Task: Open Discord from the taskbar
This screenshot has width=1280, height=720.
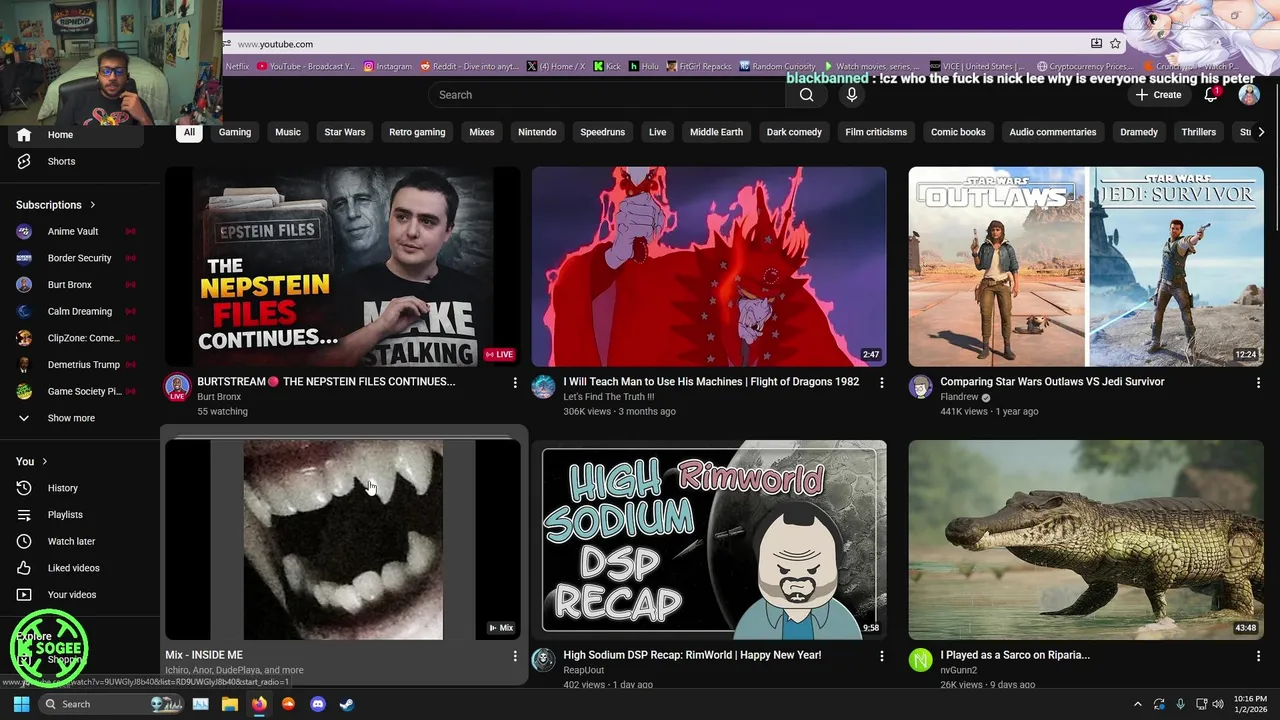Action: coord(318,704)
